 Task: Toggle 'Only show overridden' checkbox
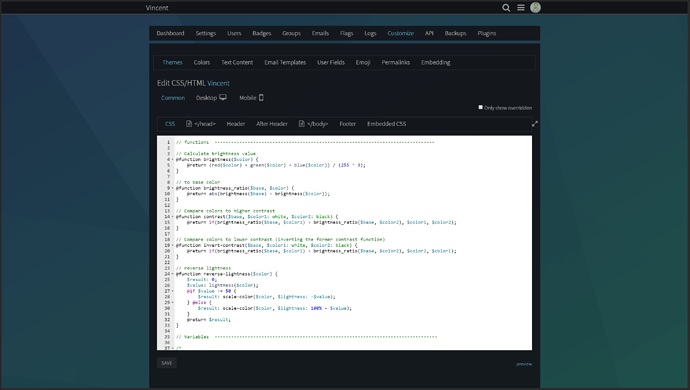(481, 107)
